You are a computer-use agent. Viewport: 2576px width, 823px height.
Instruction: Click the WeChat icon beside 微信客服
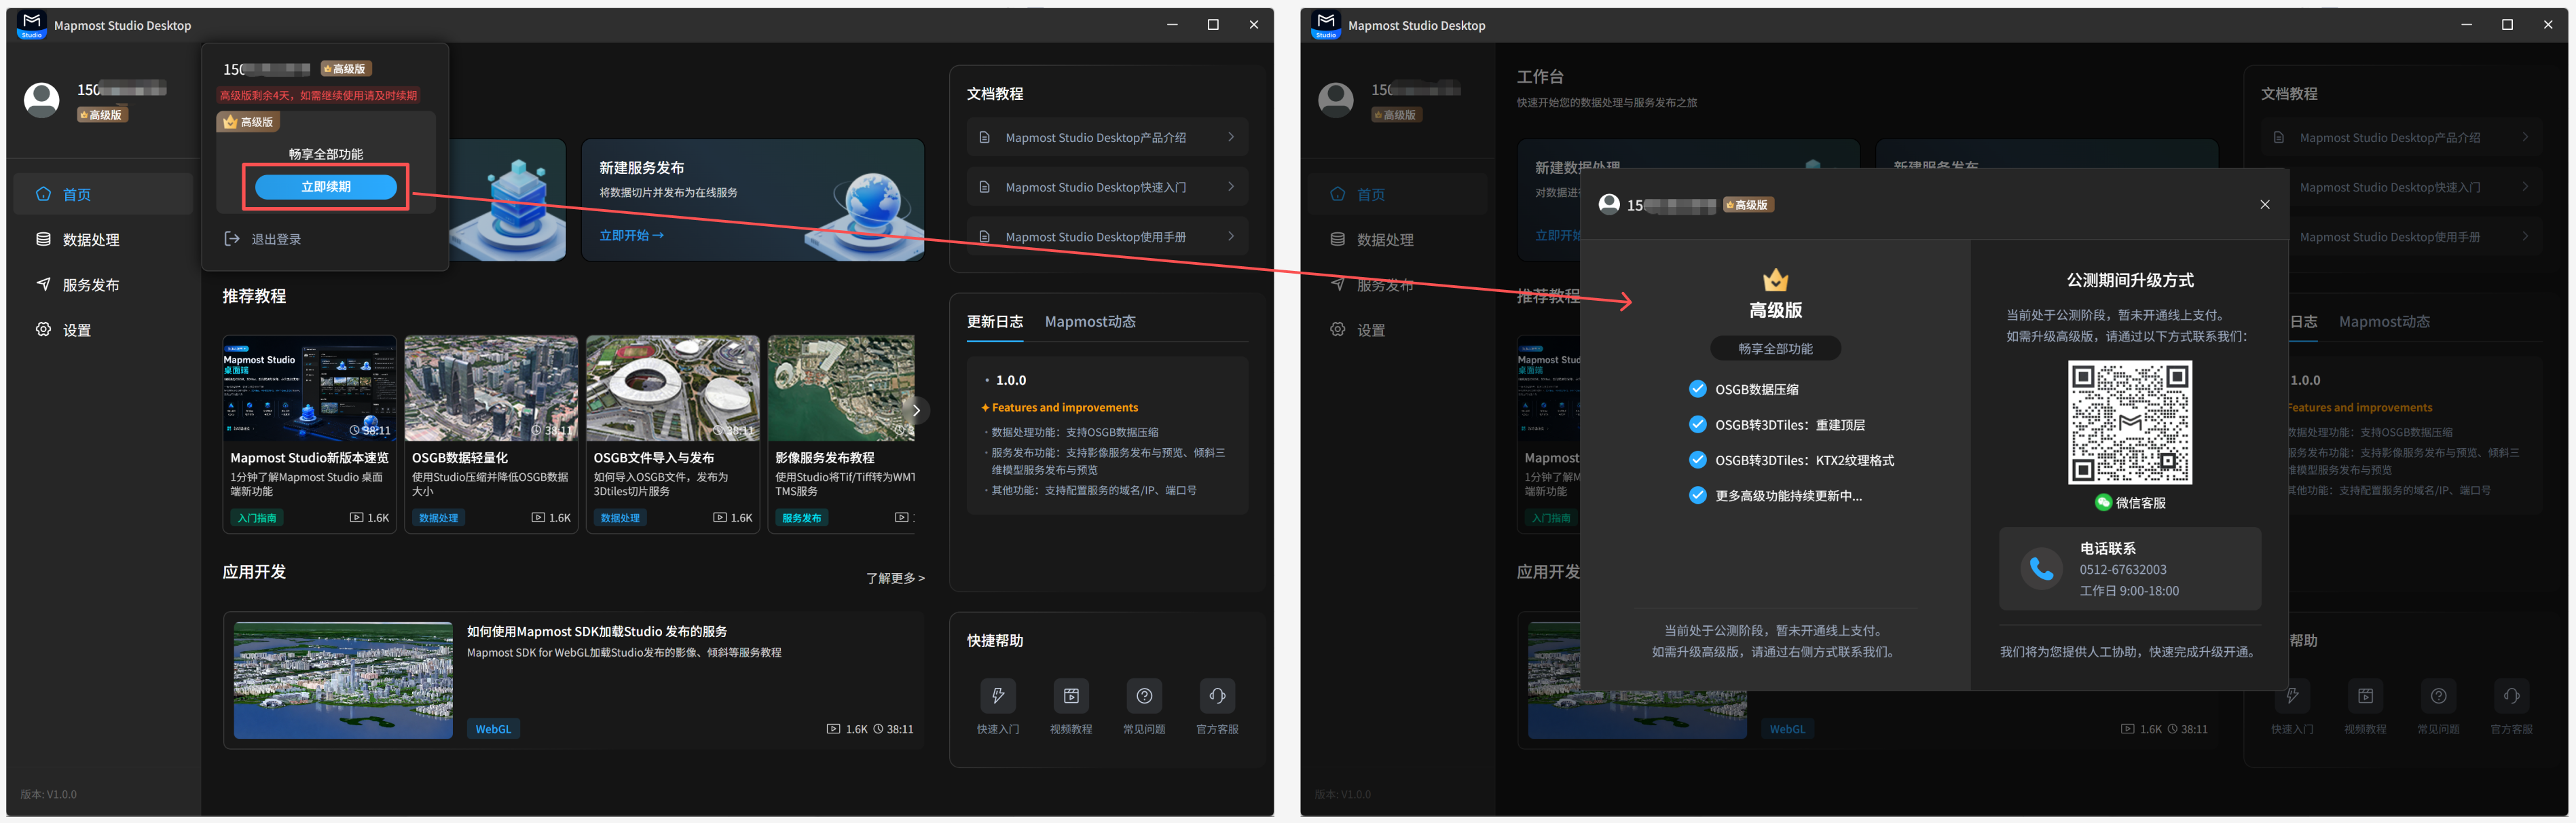coord(2103,503)
